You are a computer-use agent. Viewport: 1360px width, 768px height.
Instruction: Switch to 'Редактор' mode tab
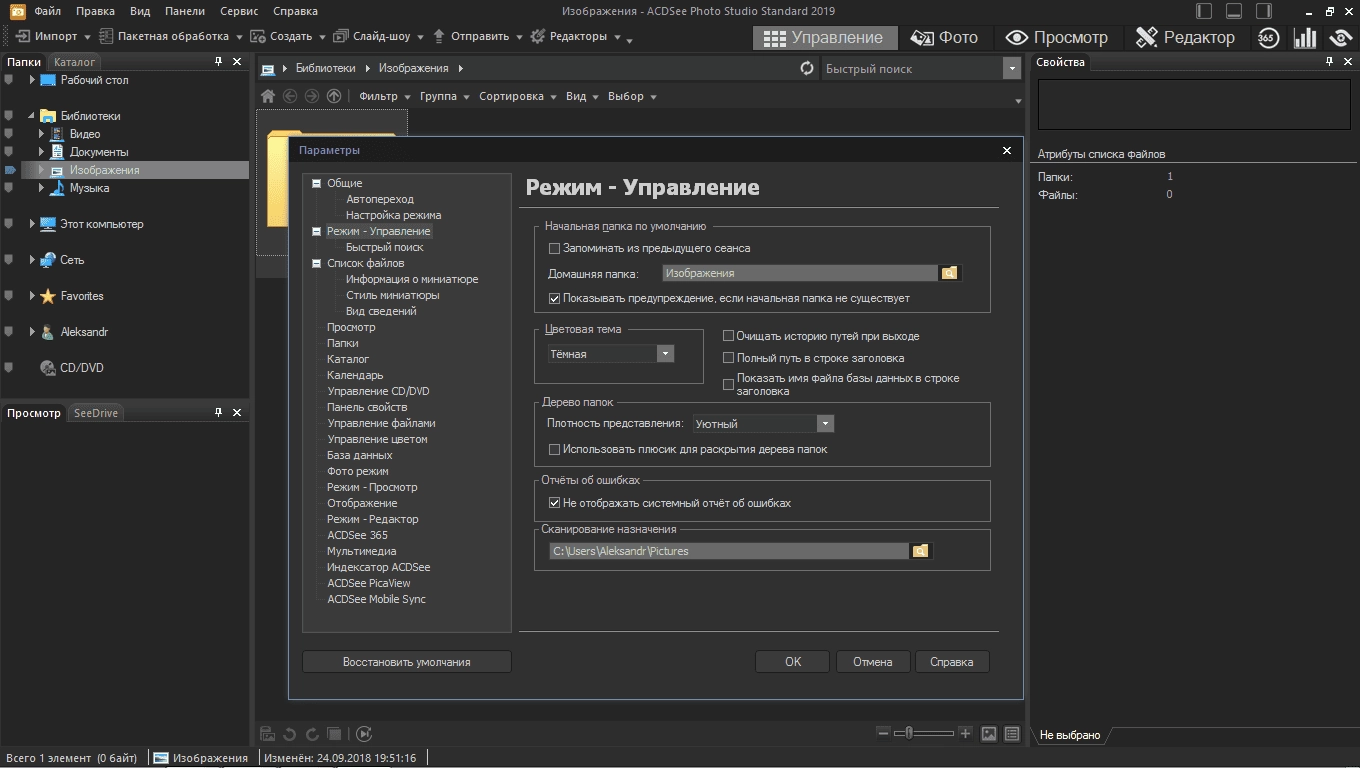1186,38
